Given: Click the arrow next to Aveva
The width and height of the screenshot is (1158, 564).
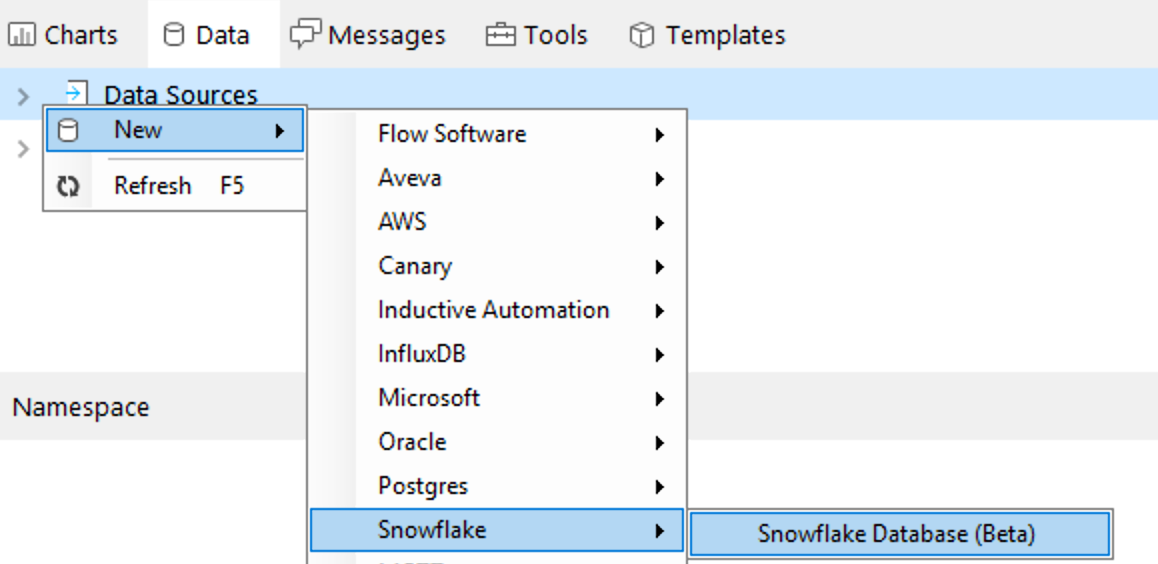Looking at the screenshot, I should pyautogui.click(x=659, y=179).
